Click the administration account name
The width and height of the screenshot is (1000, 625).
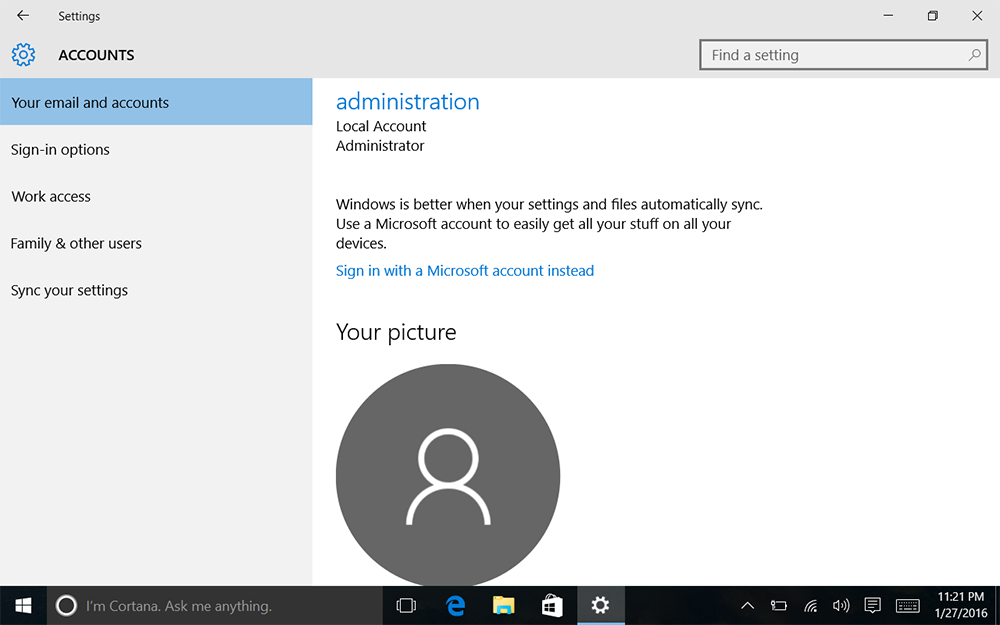click(x=408, y=101)
